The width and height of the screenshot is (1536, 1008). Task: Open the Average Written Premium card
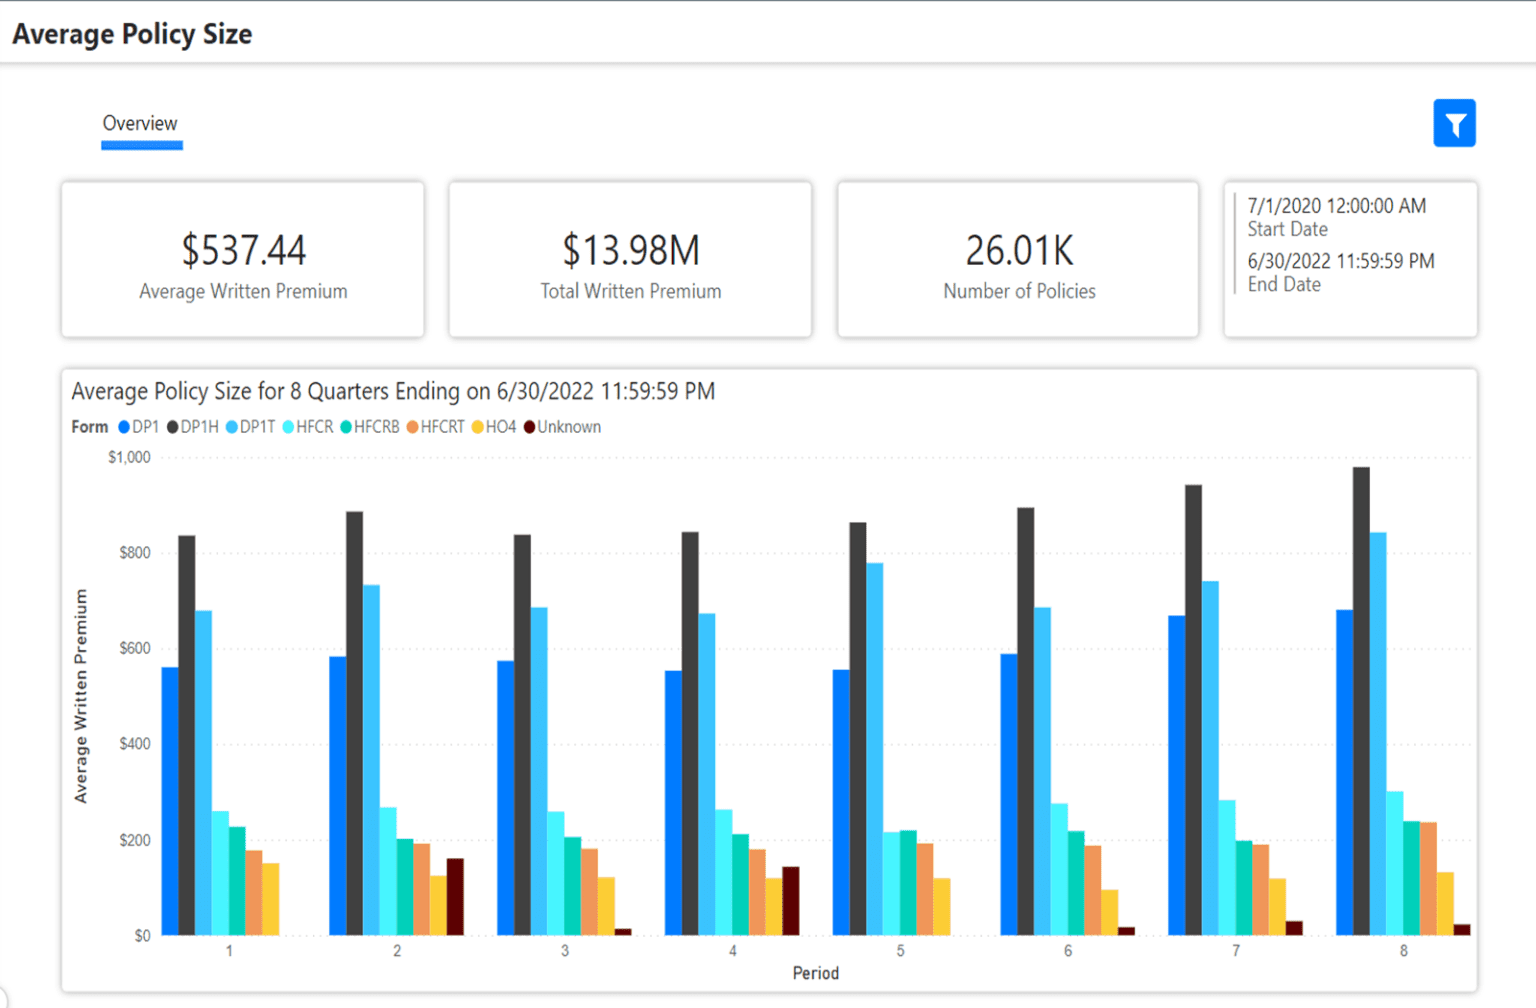click(x=243, y=259)
